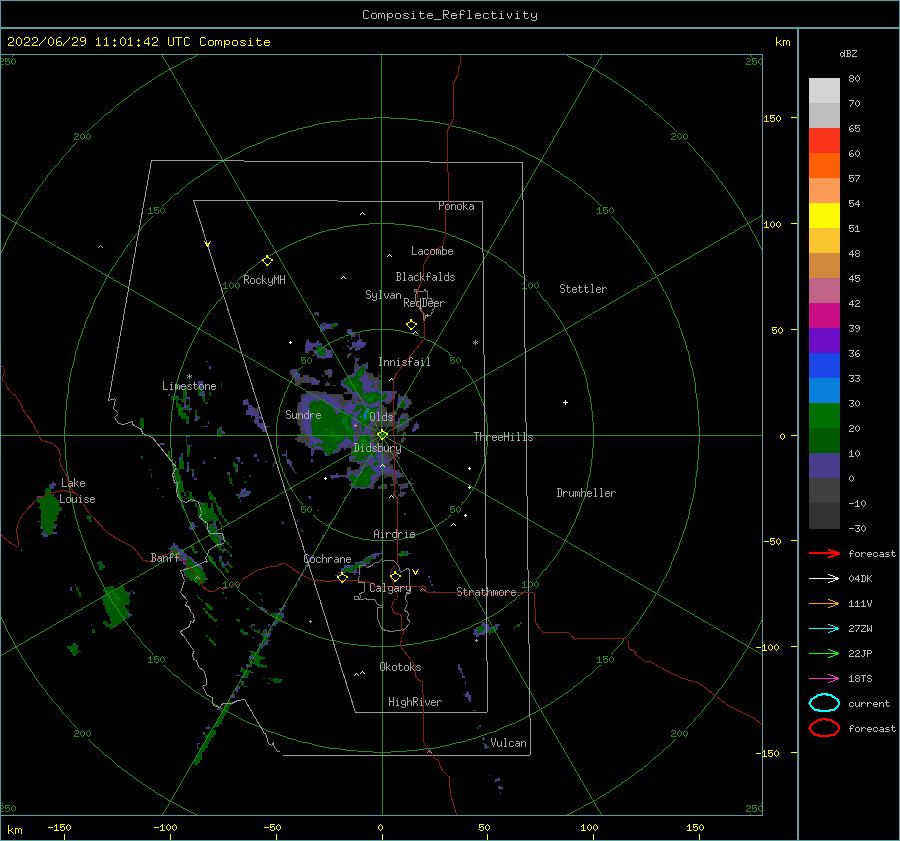This screenshot has width=900, height=841.
Task: Click the 80 value on dBZ scale
Action: tap(854, 79)
